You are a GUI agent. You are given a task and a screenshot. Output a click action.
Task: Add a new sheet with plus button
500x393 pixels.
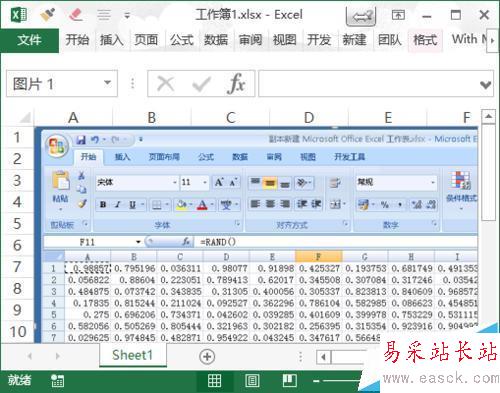(x=207, y=356)
